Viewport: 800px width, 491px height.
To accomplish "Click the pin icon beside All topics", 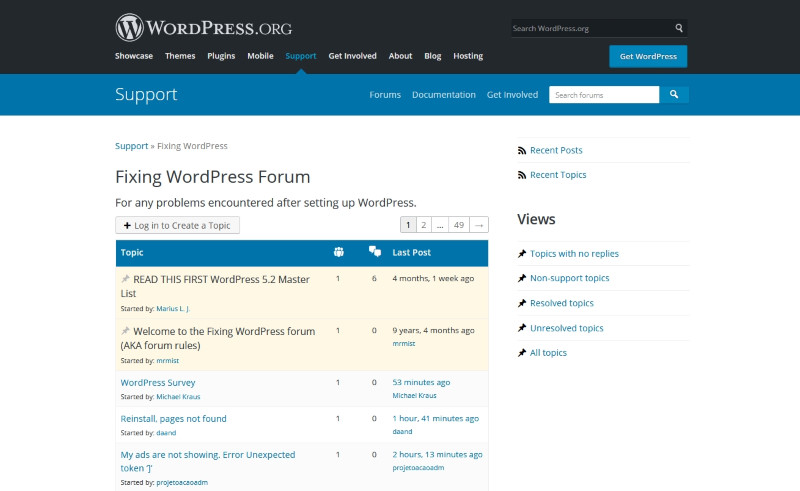I will pos(521,353).
